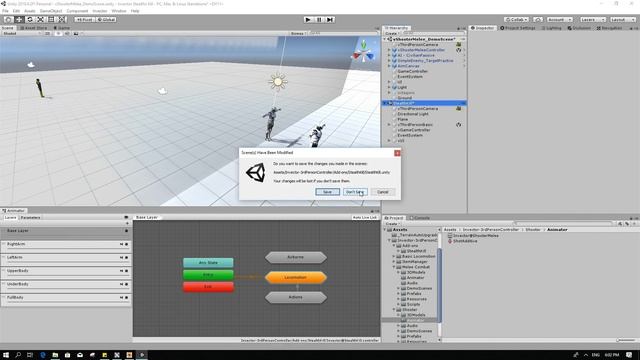640x360 pixels.
Task: Open the Invector menu
Action: pyautogui.click(x=100, y=11)
